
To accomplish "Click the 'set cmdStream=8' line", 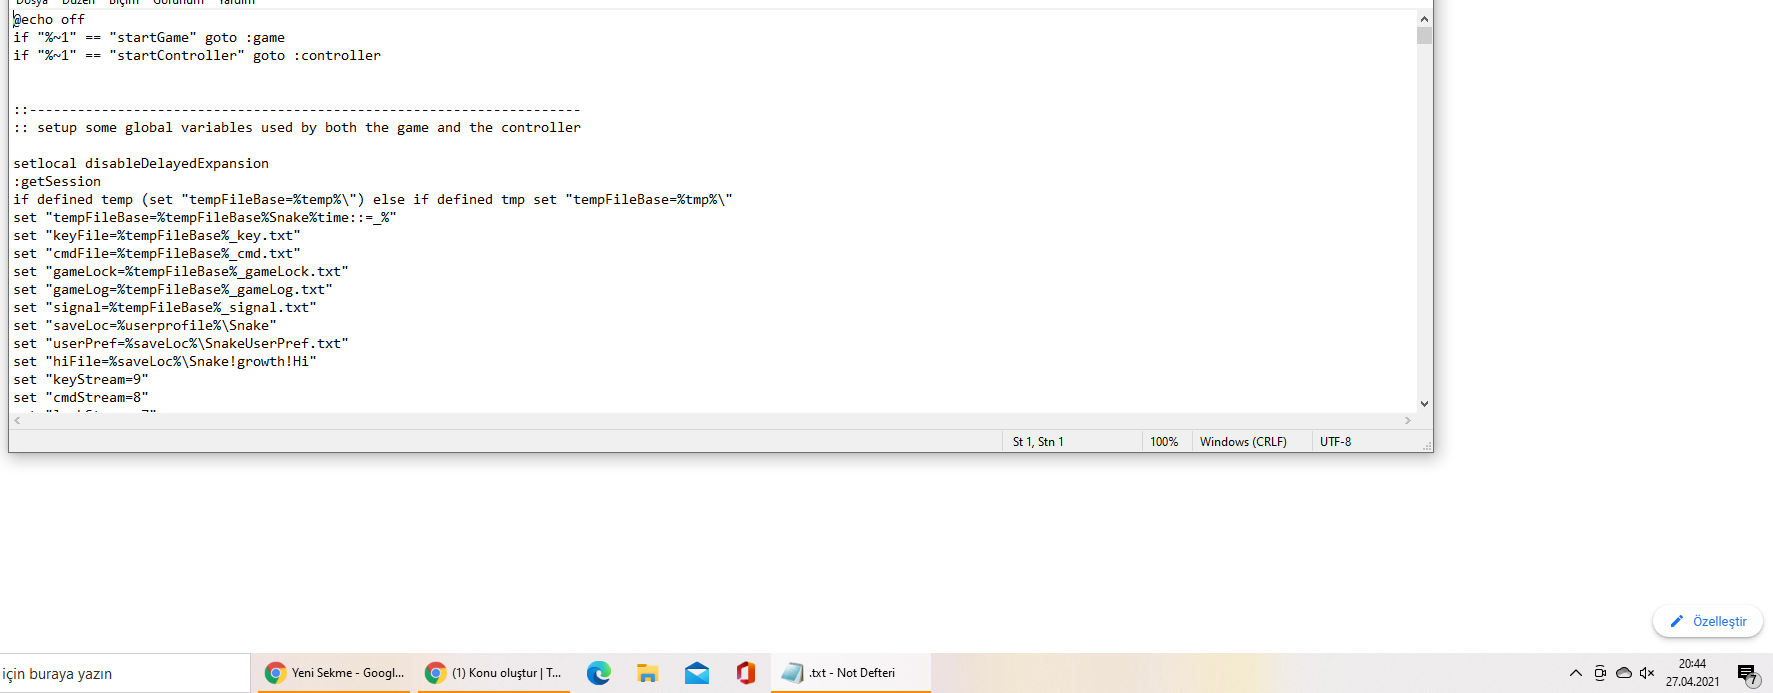I will coord(81,397).
